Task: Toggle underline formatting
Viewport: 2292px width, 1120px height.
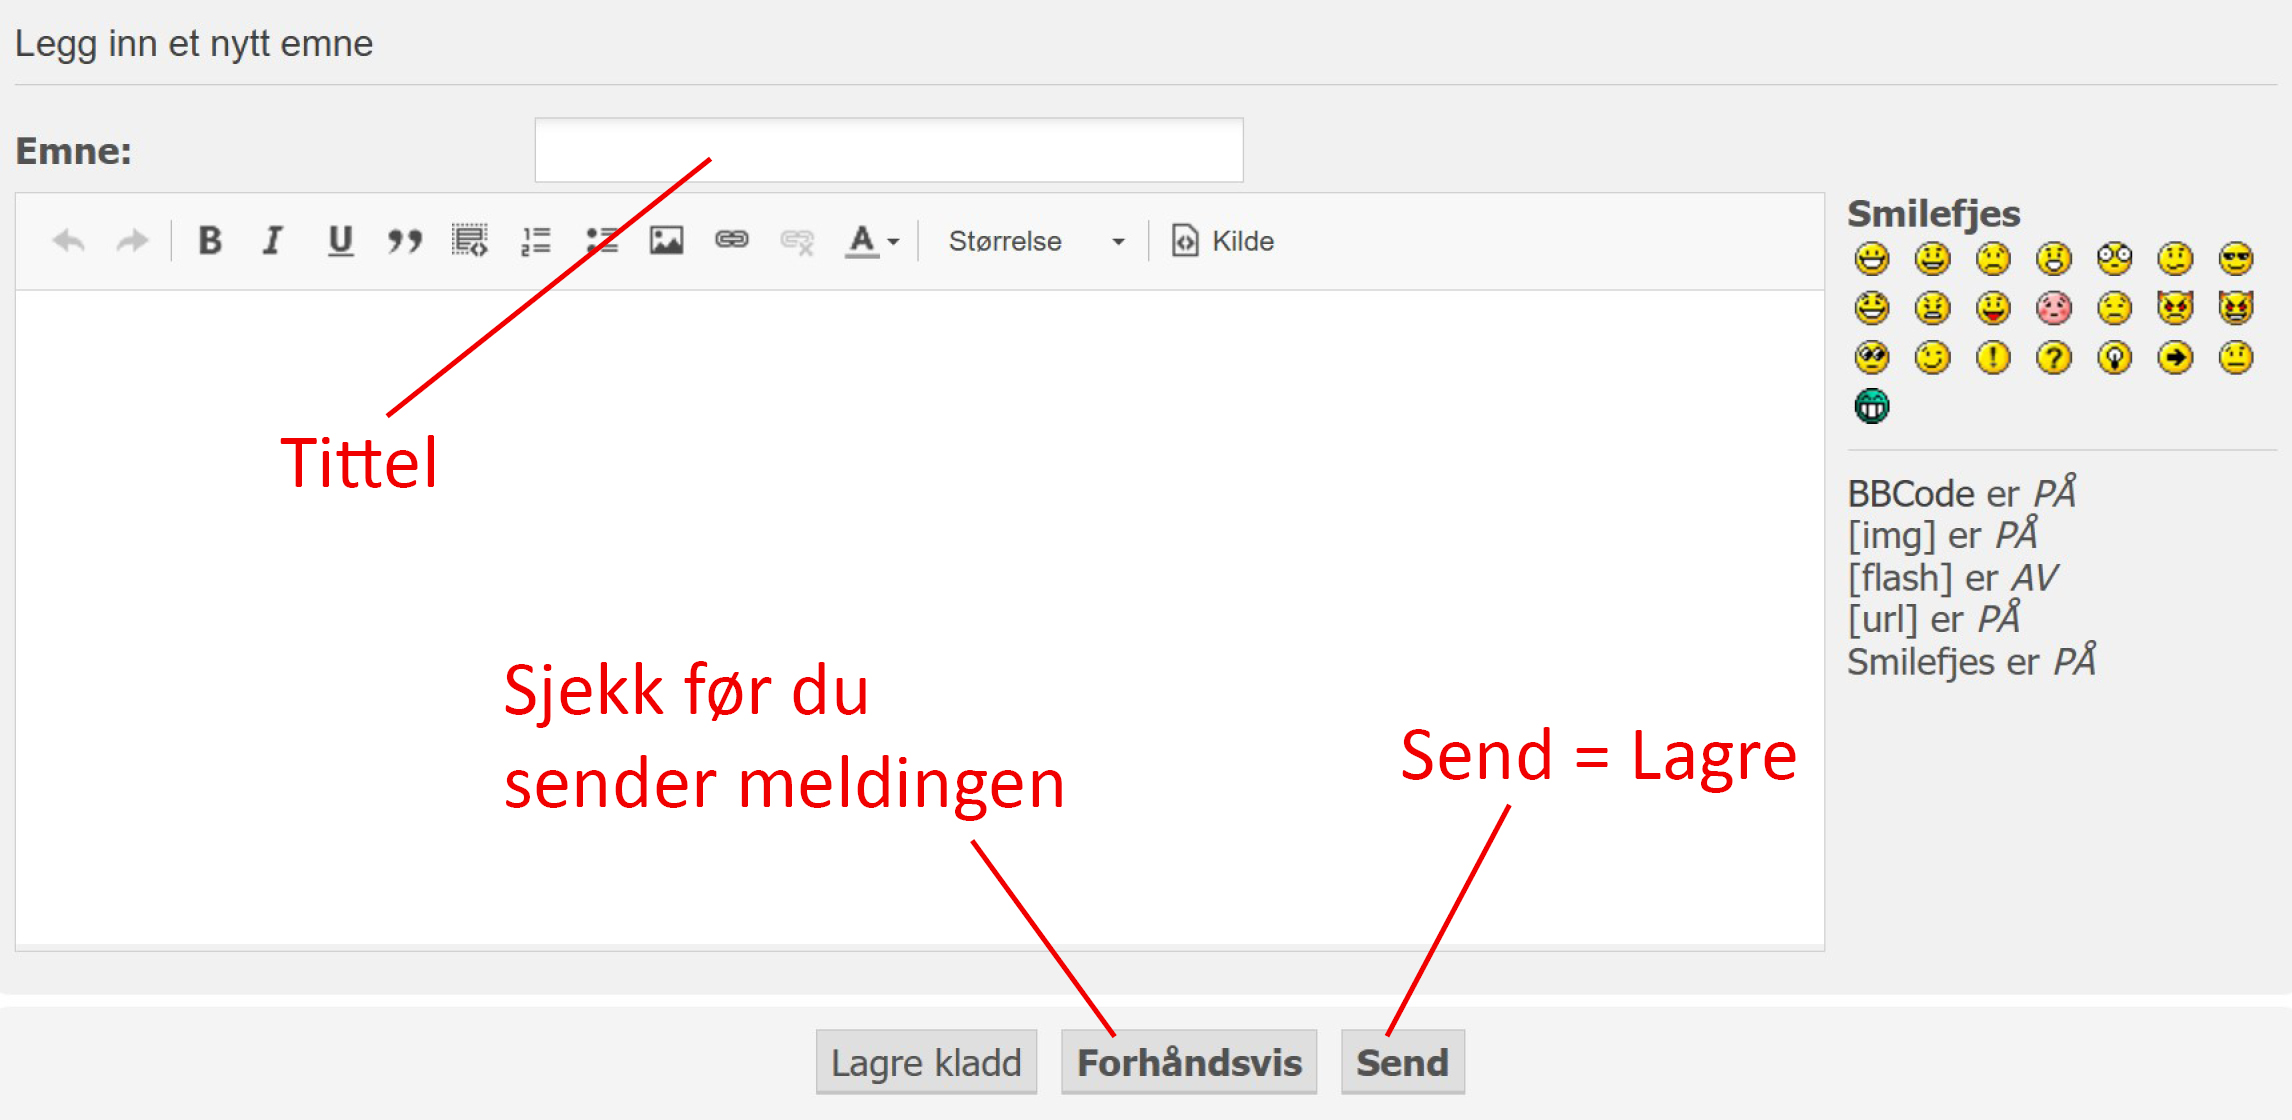Action: pyautogui.click(x=340, y=241)
